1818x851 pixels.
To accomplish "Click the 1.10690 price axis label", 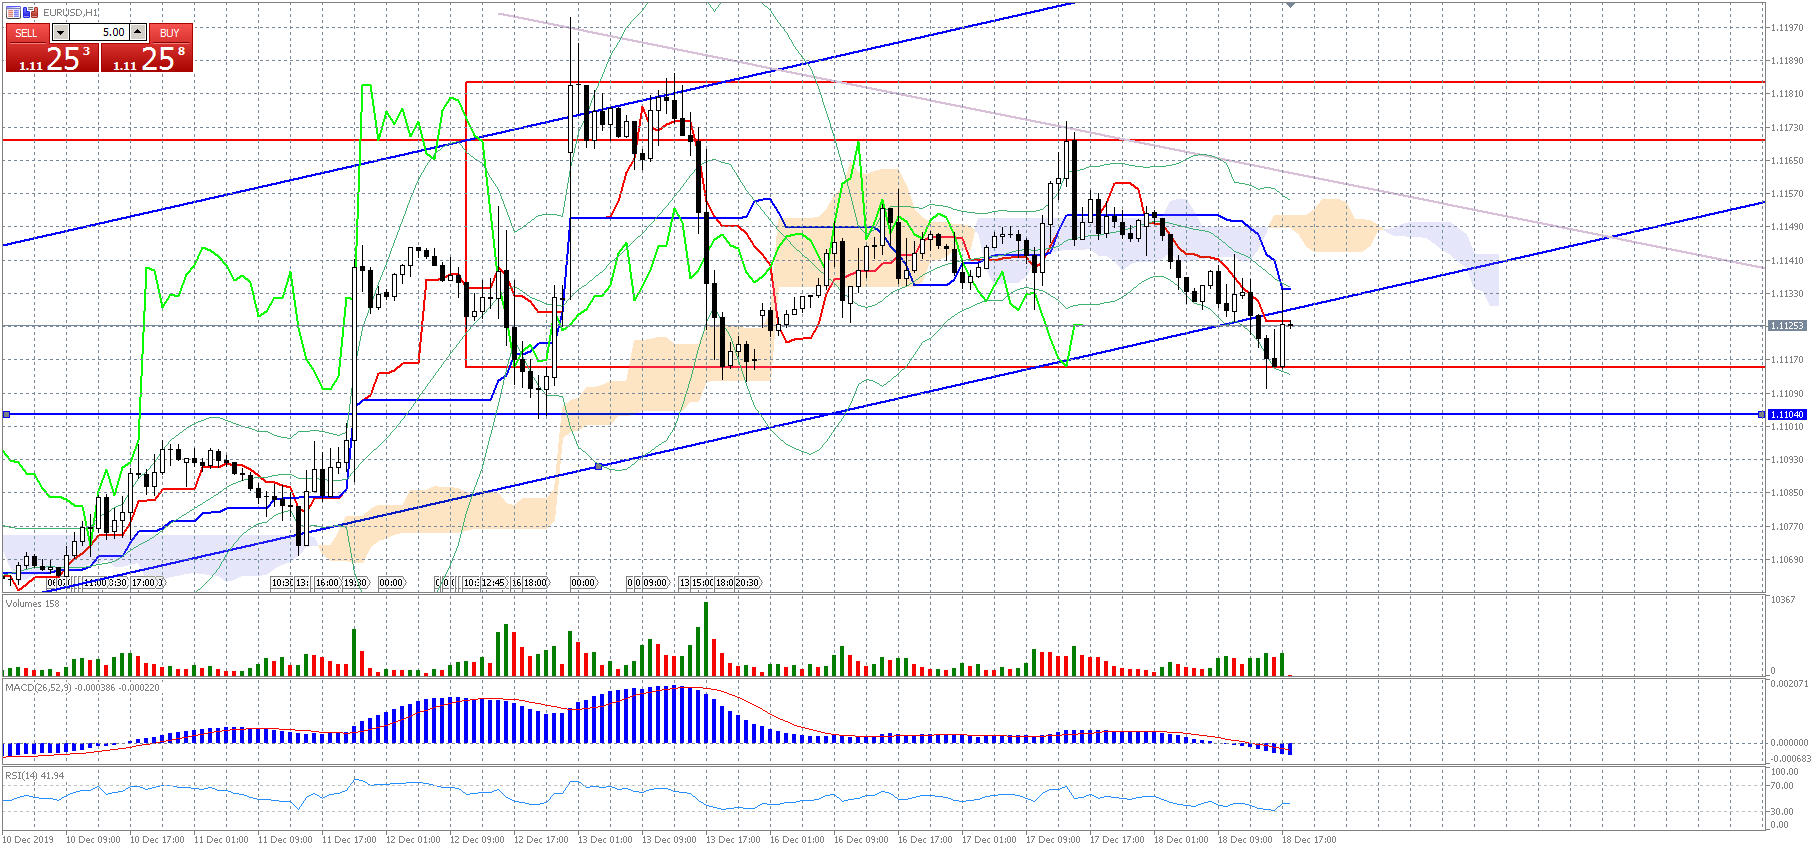I will 1787,560.
